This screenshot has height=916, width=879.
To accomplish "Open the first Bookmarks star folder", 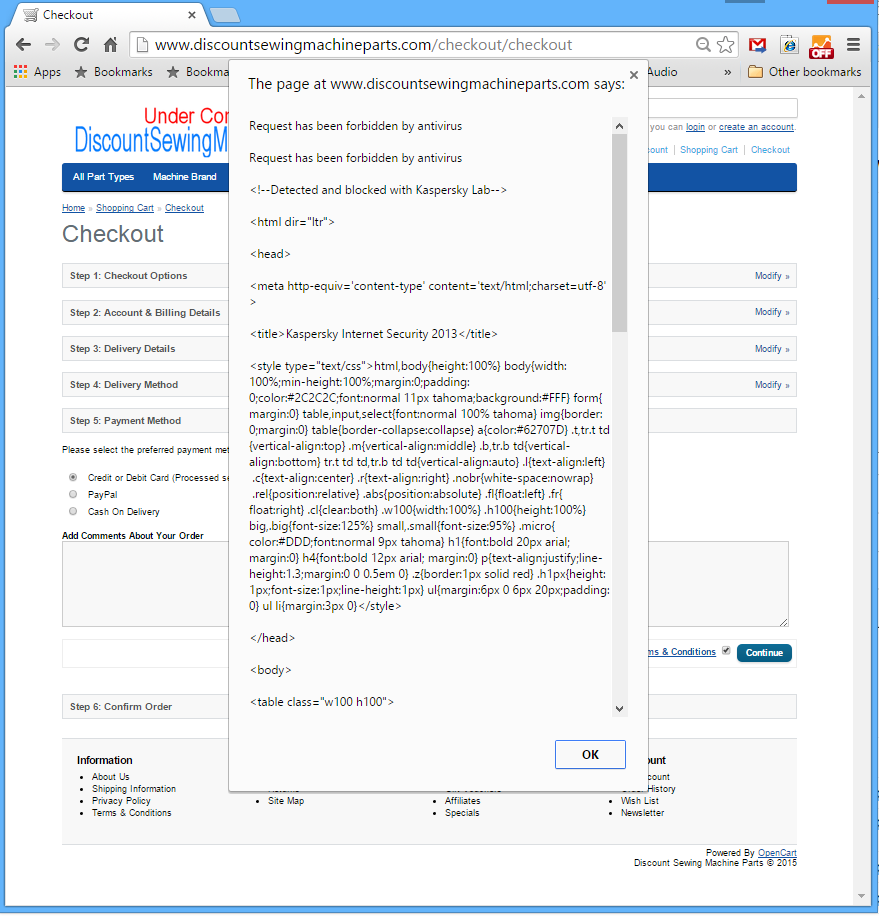I will tap(114, 72).
